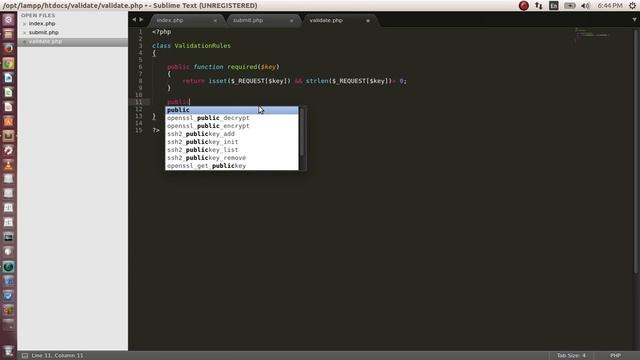The width and height of the screenshot is (640, 360).
Task: Open the Trash in the dock
Action: point(8,351)
